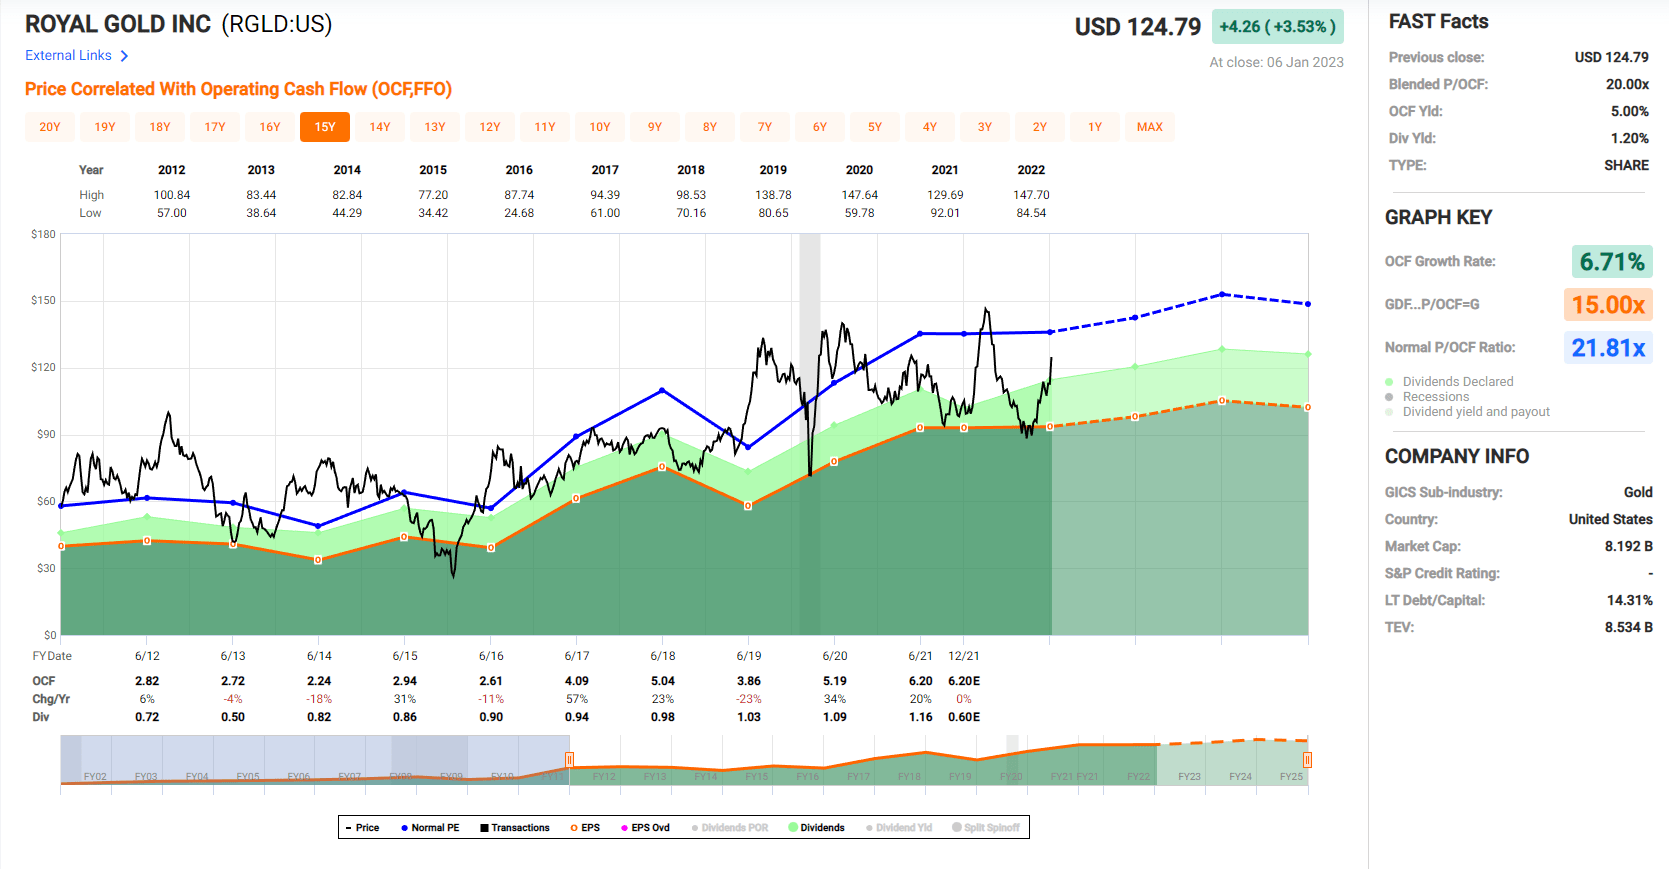
Task: Toggle Dividend yield and payout option
Action: [1467, 412]
